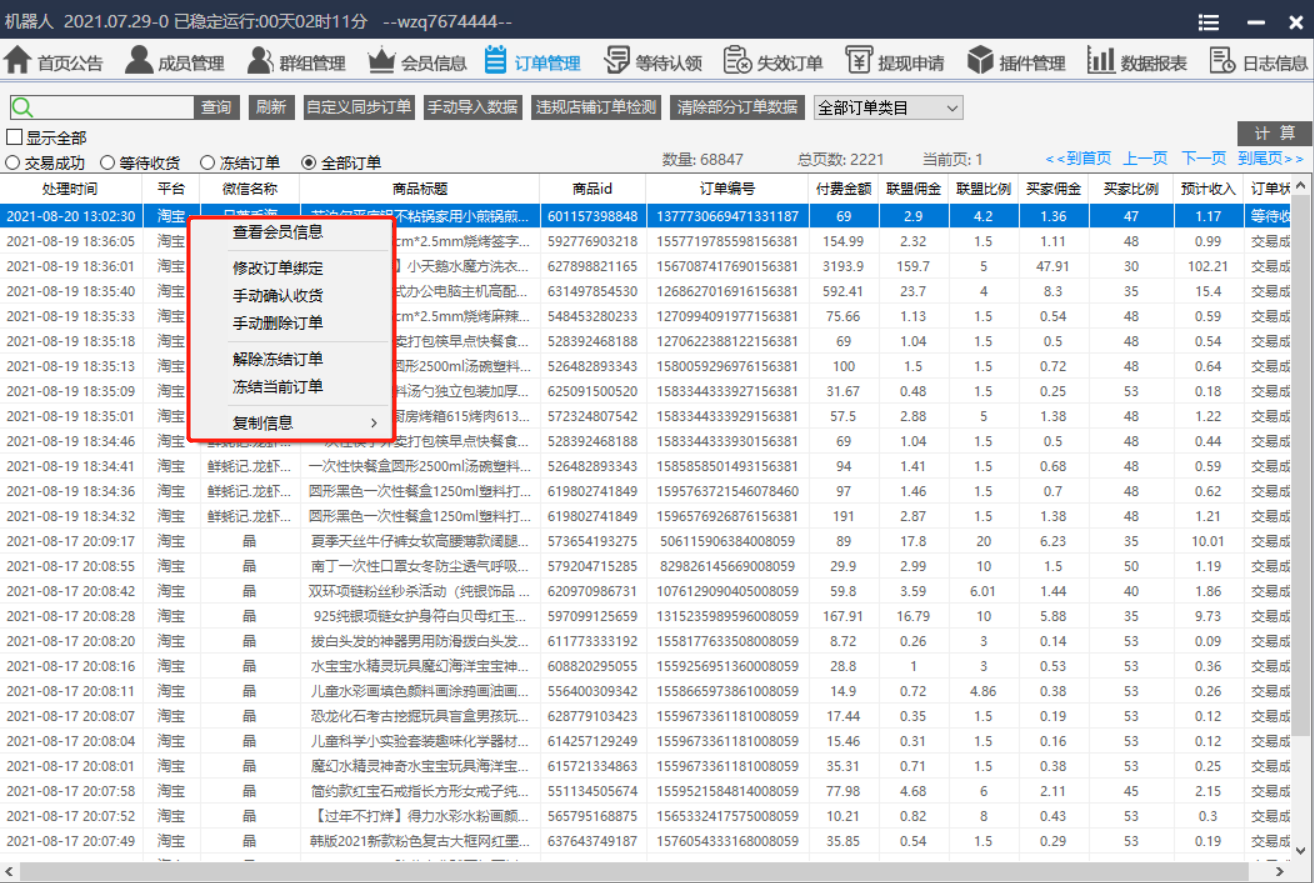
Task: Open 提现申请 withdrawal request icon
Action: (859, 60)
